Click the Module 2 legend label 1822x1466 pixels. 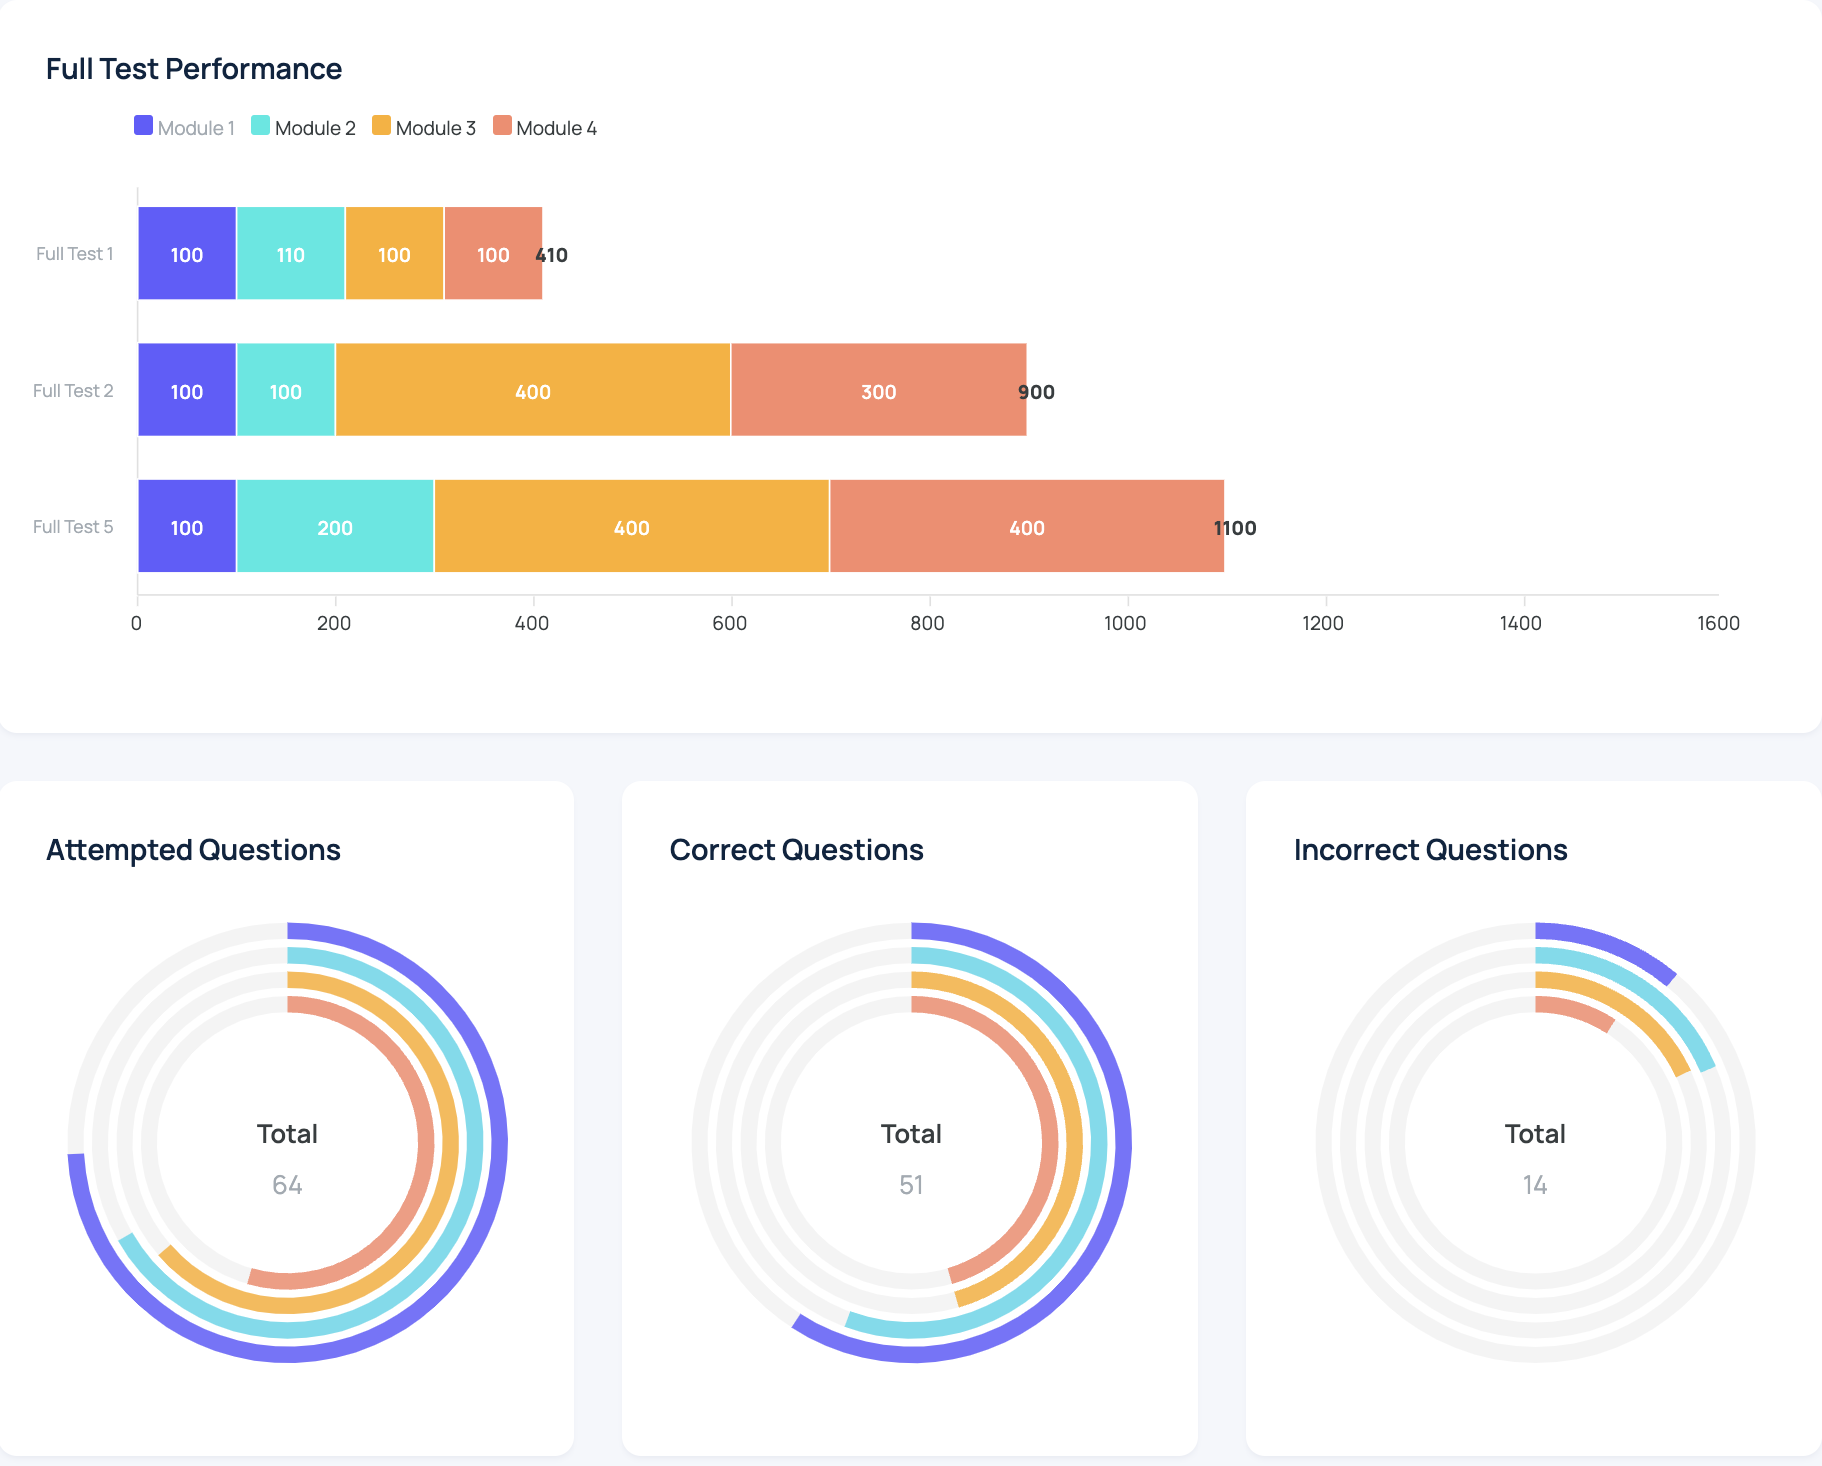(315, 128)
